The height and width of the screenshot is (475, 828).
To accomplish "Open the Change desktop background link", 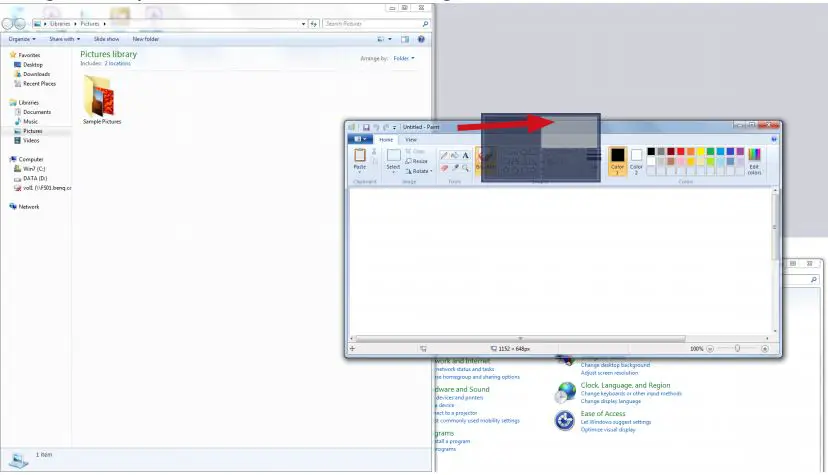I will (x=615, y=365).
